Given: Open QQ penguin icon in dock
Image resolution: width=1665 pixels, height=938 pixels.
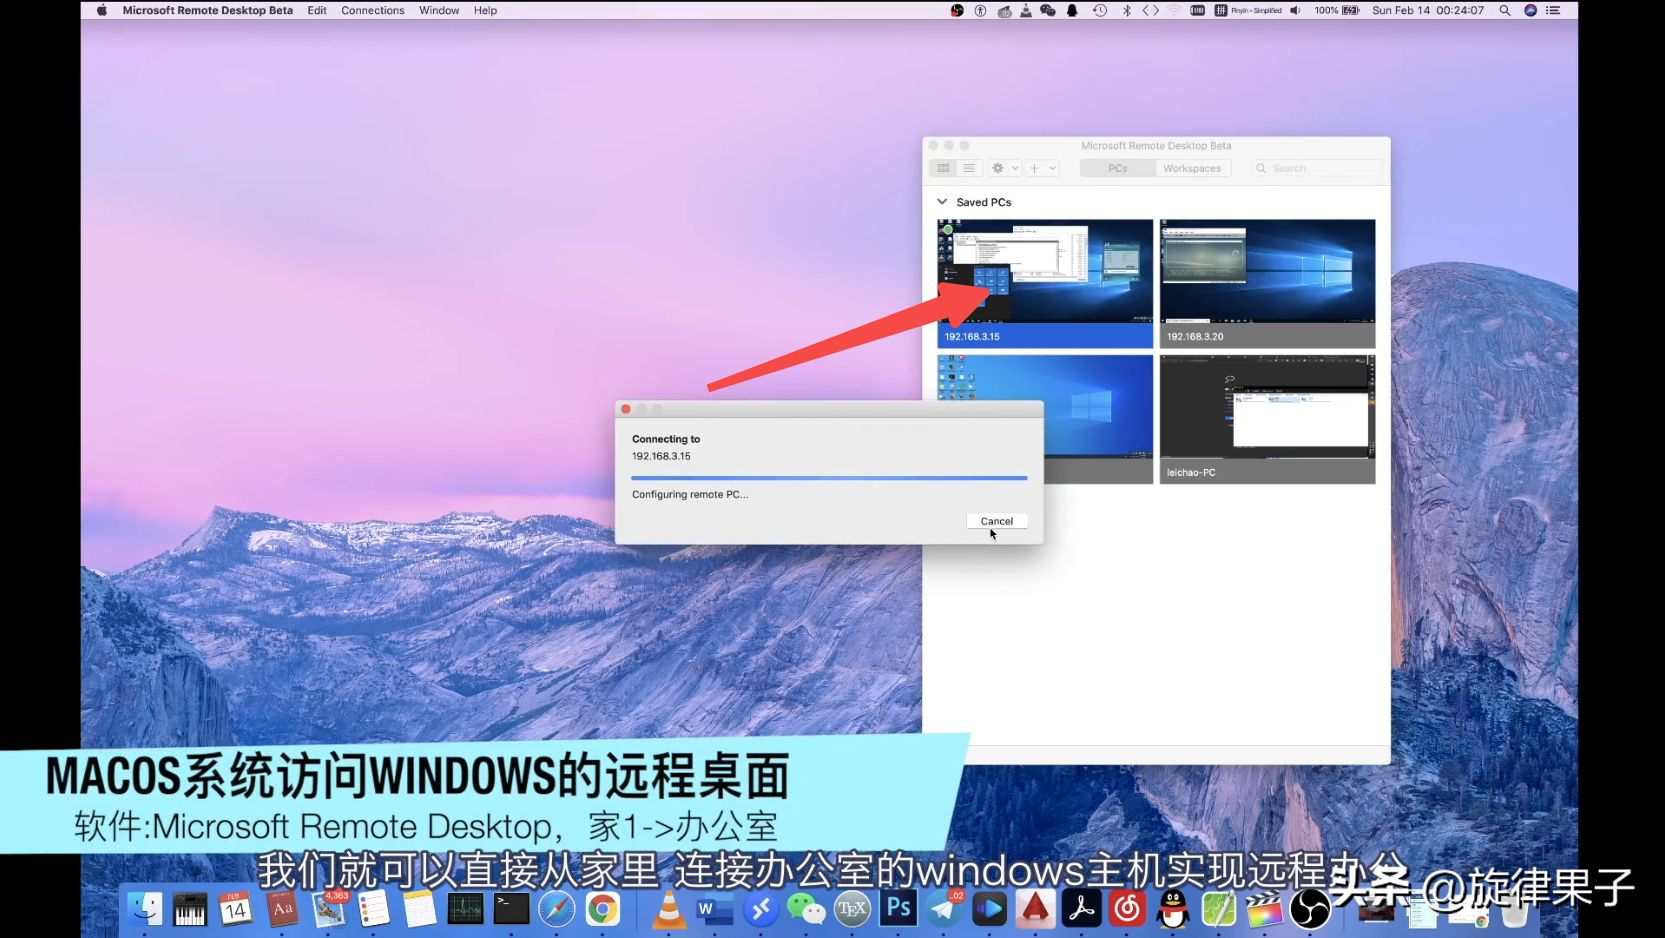Looking at the screenshot, I should click(1173, 908).
